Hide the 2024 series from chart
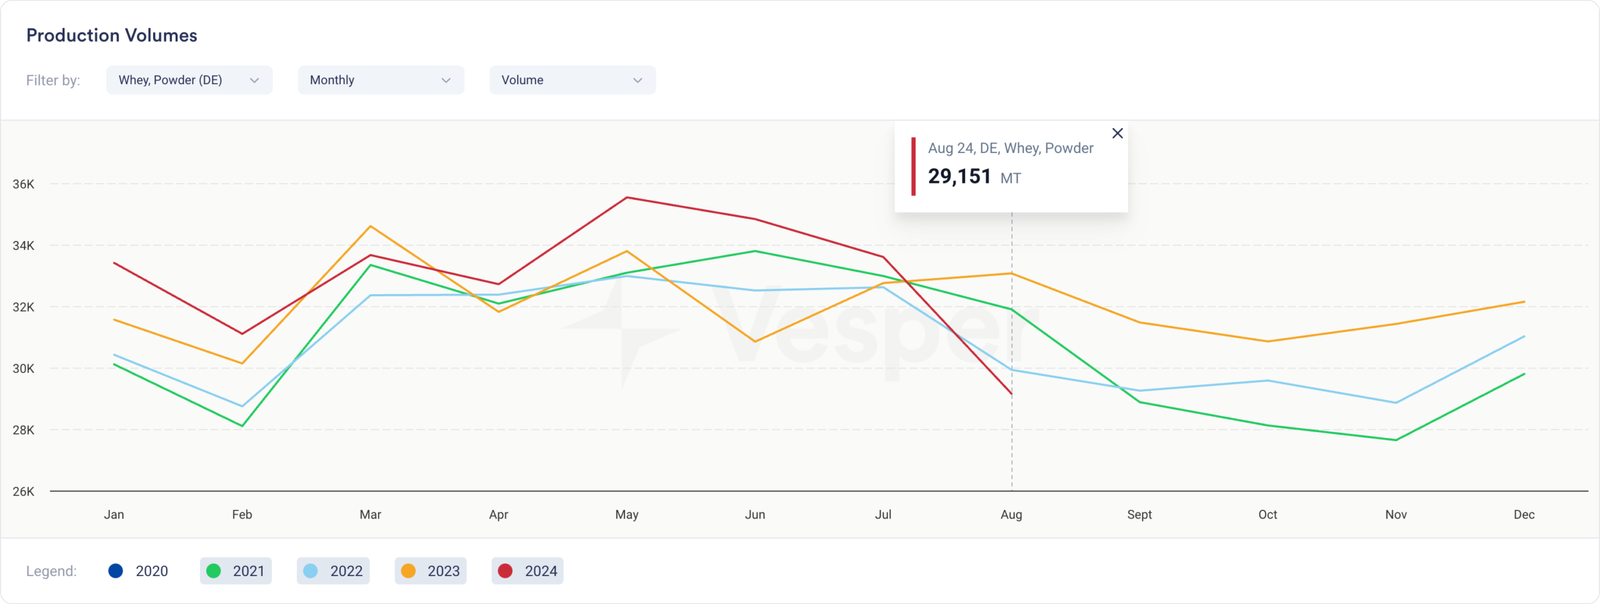Screen dimensions: 1600x604 [528, 571]
